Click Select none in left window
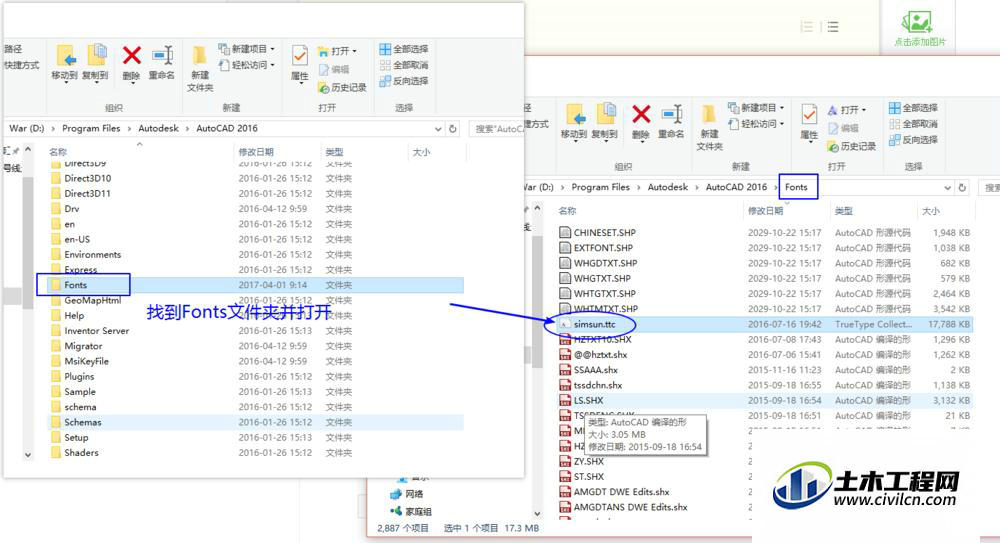Viewport: 1000px width, 543px height. (404, 65)
